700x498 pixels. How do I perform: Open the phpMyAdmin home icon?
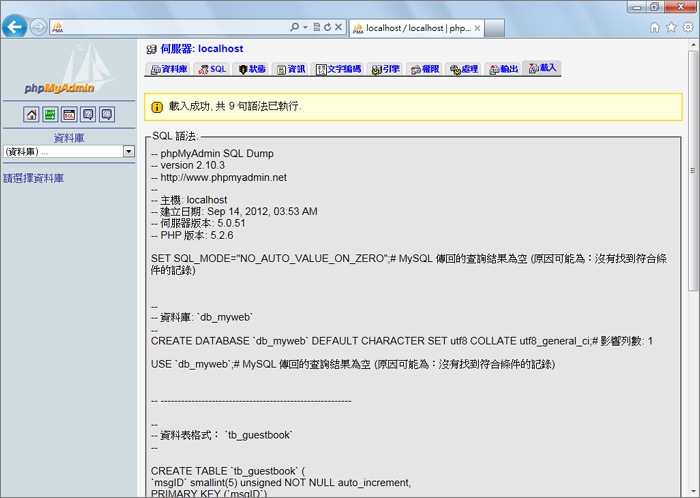[31, 115]
